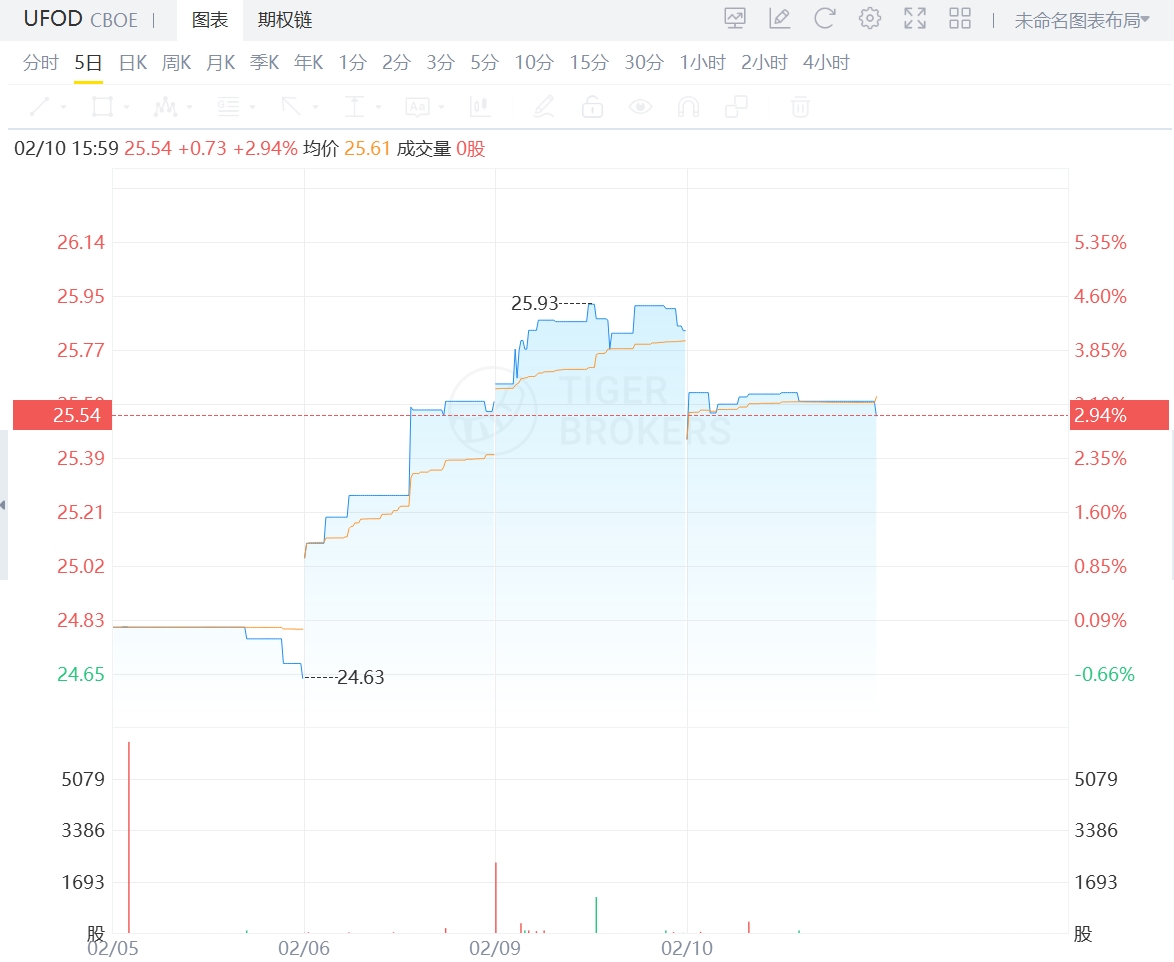Select the line drawing tool
1174x962 pixels.
pyautogui.click(x=40, y=107)
